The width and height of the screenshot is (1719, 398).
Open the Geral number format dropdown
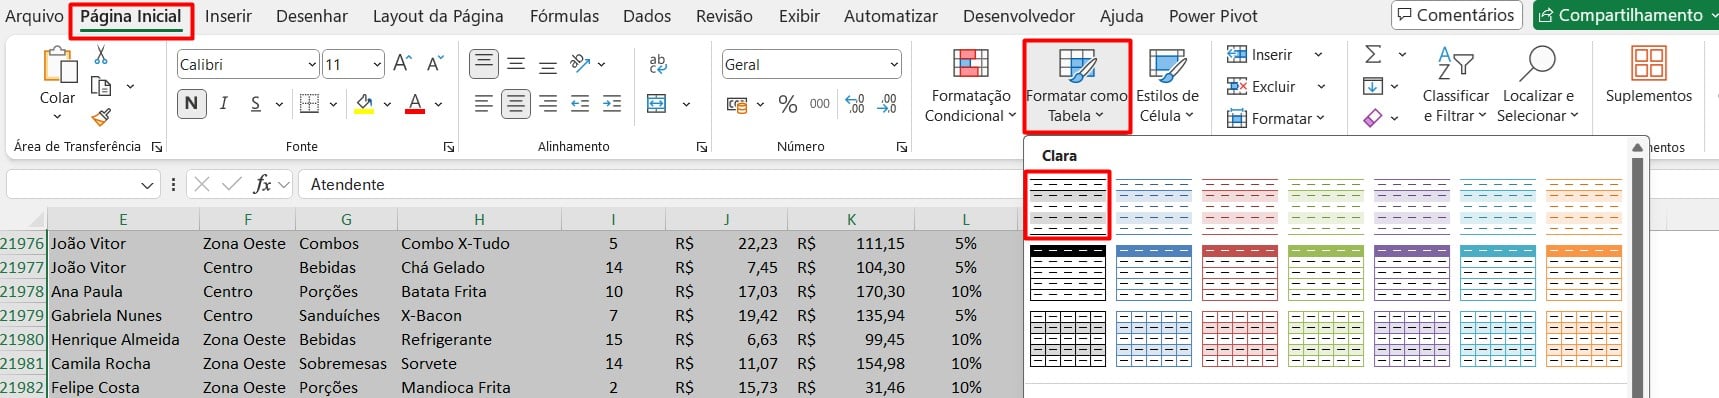894,64
